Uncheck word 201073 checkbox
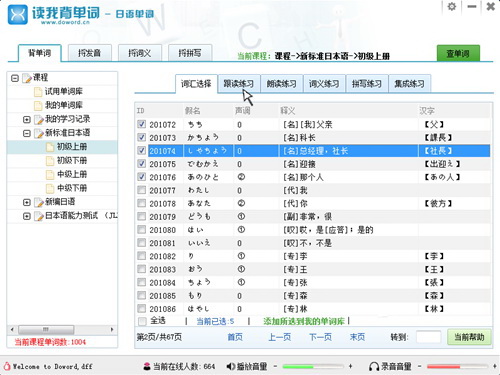The width and height of the screenshot is (500, 375). pyautogui.click(x=142, y=137)
